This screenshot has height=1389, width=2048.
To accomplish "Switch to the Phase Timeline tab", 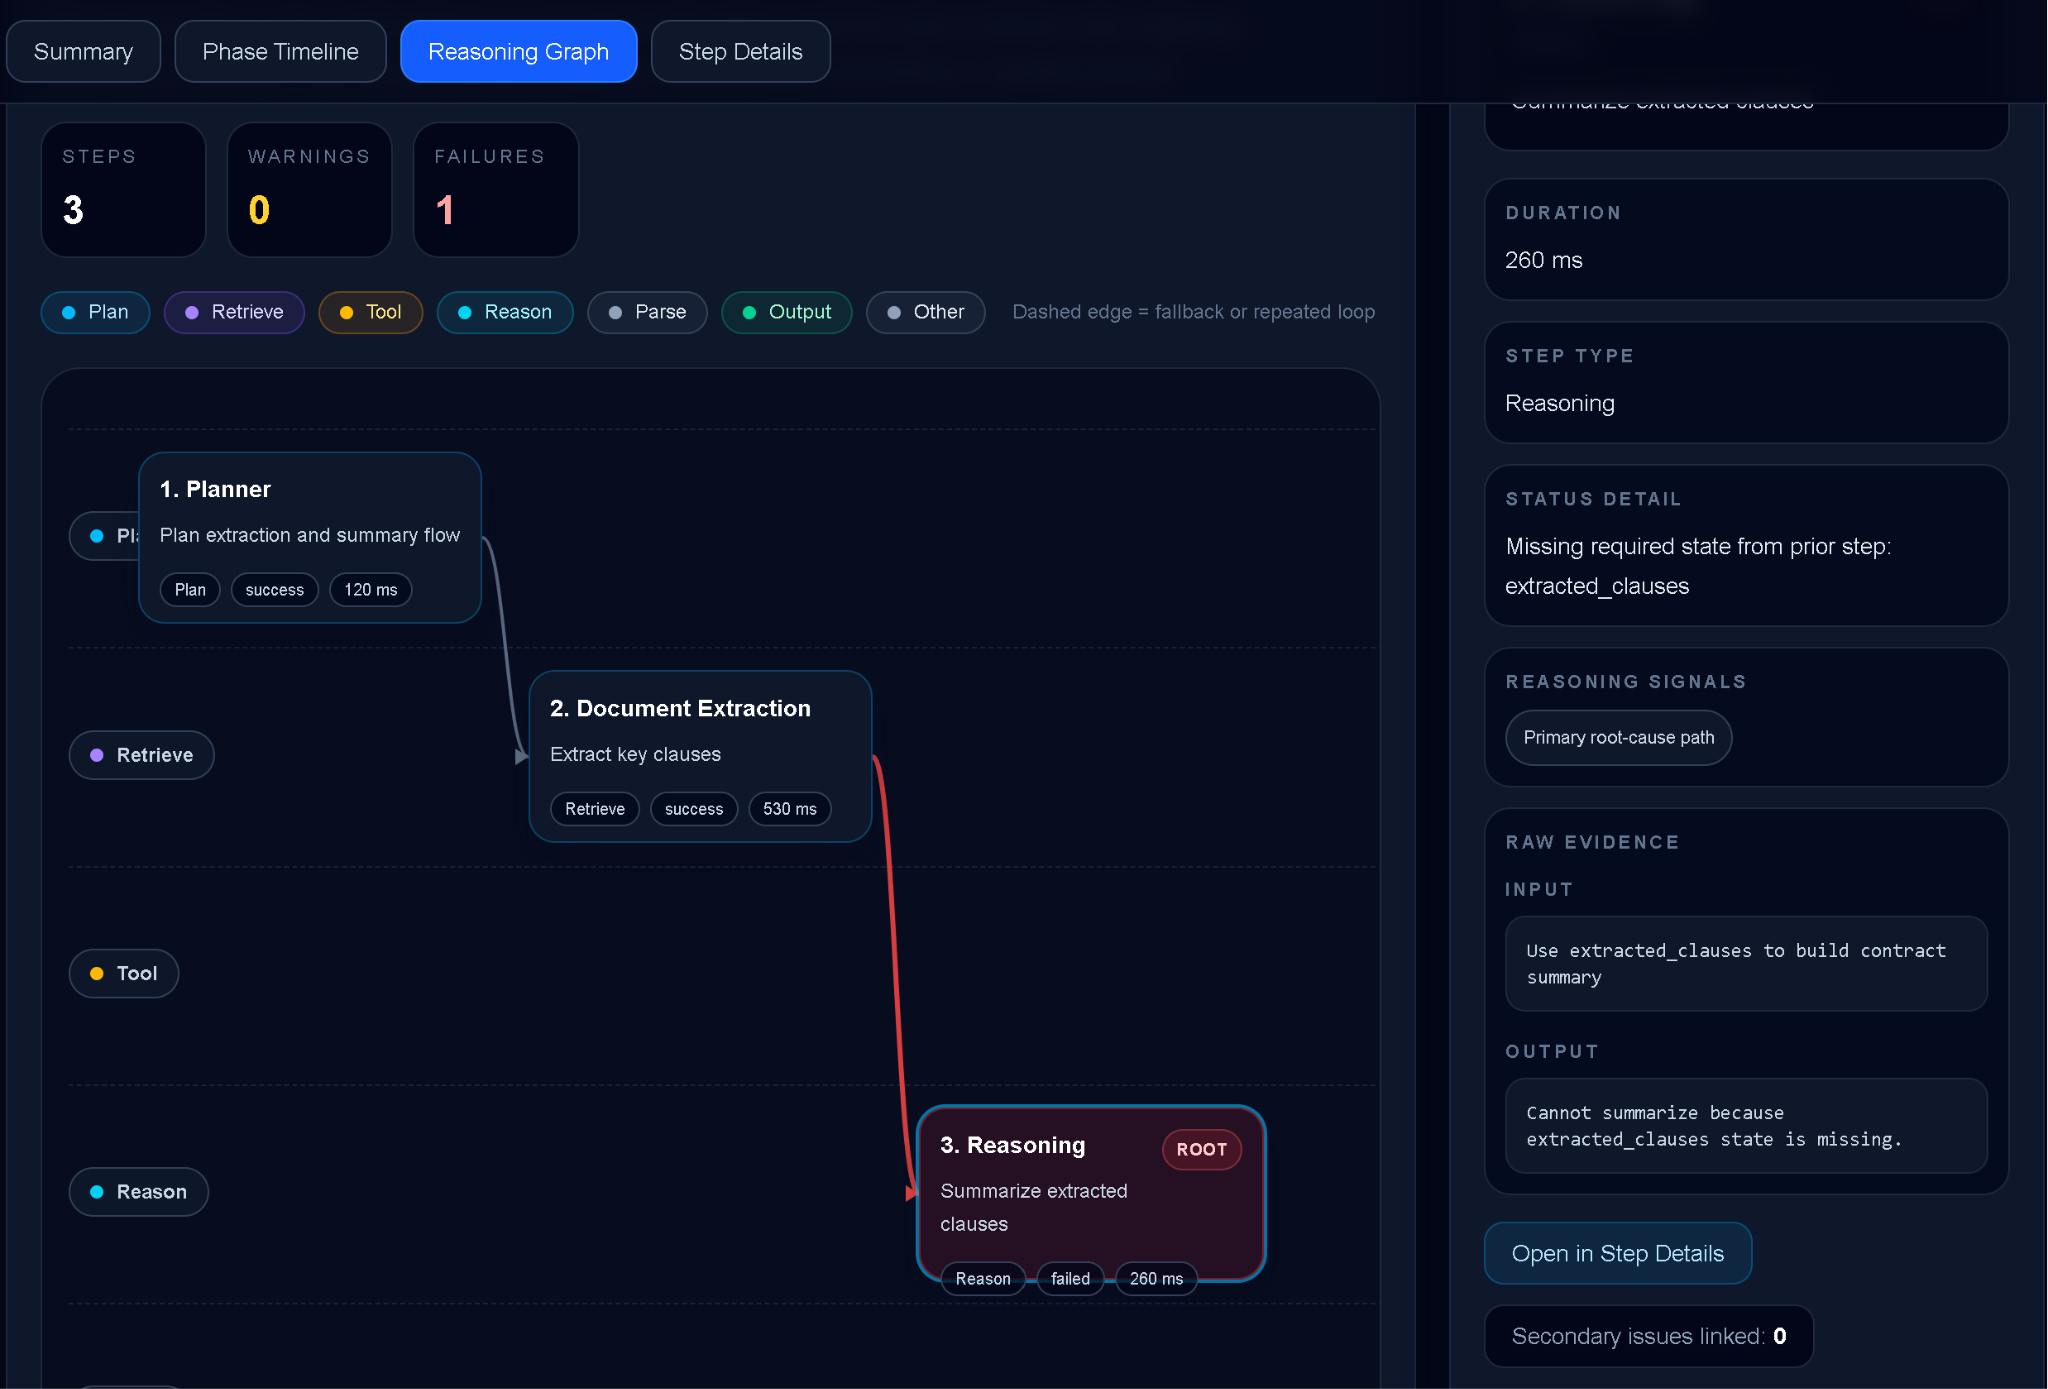I will [x=280, y=52].
